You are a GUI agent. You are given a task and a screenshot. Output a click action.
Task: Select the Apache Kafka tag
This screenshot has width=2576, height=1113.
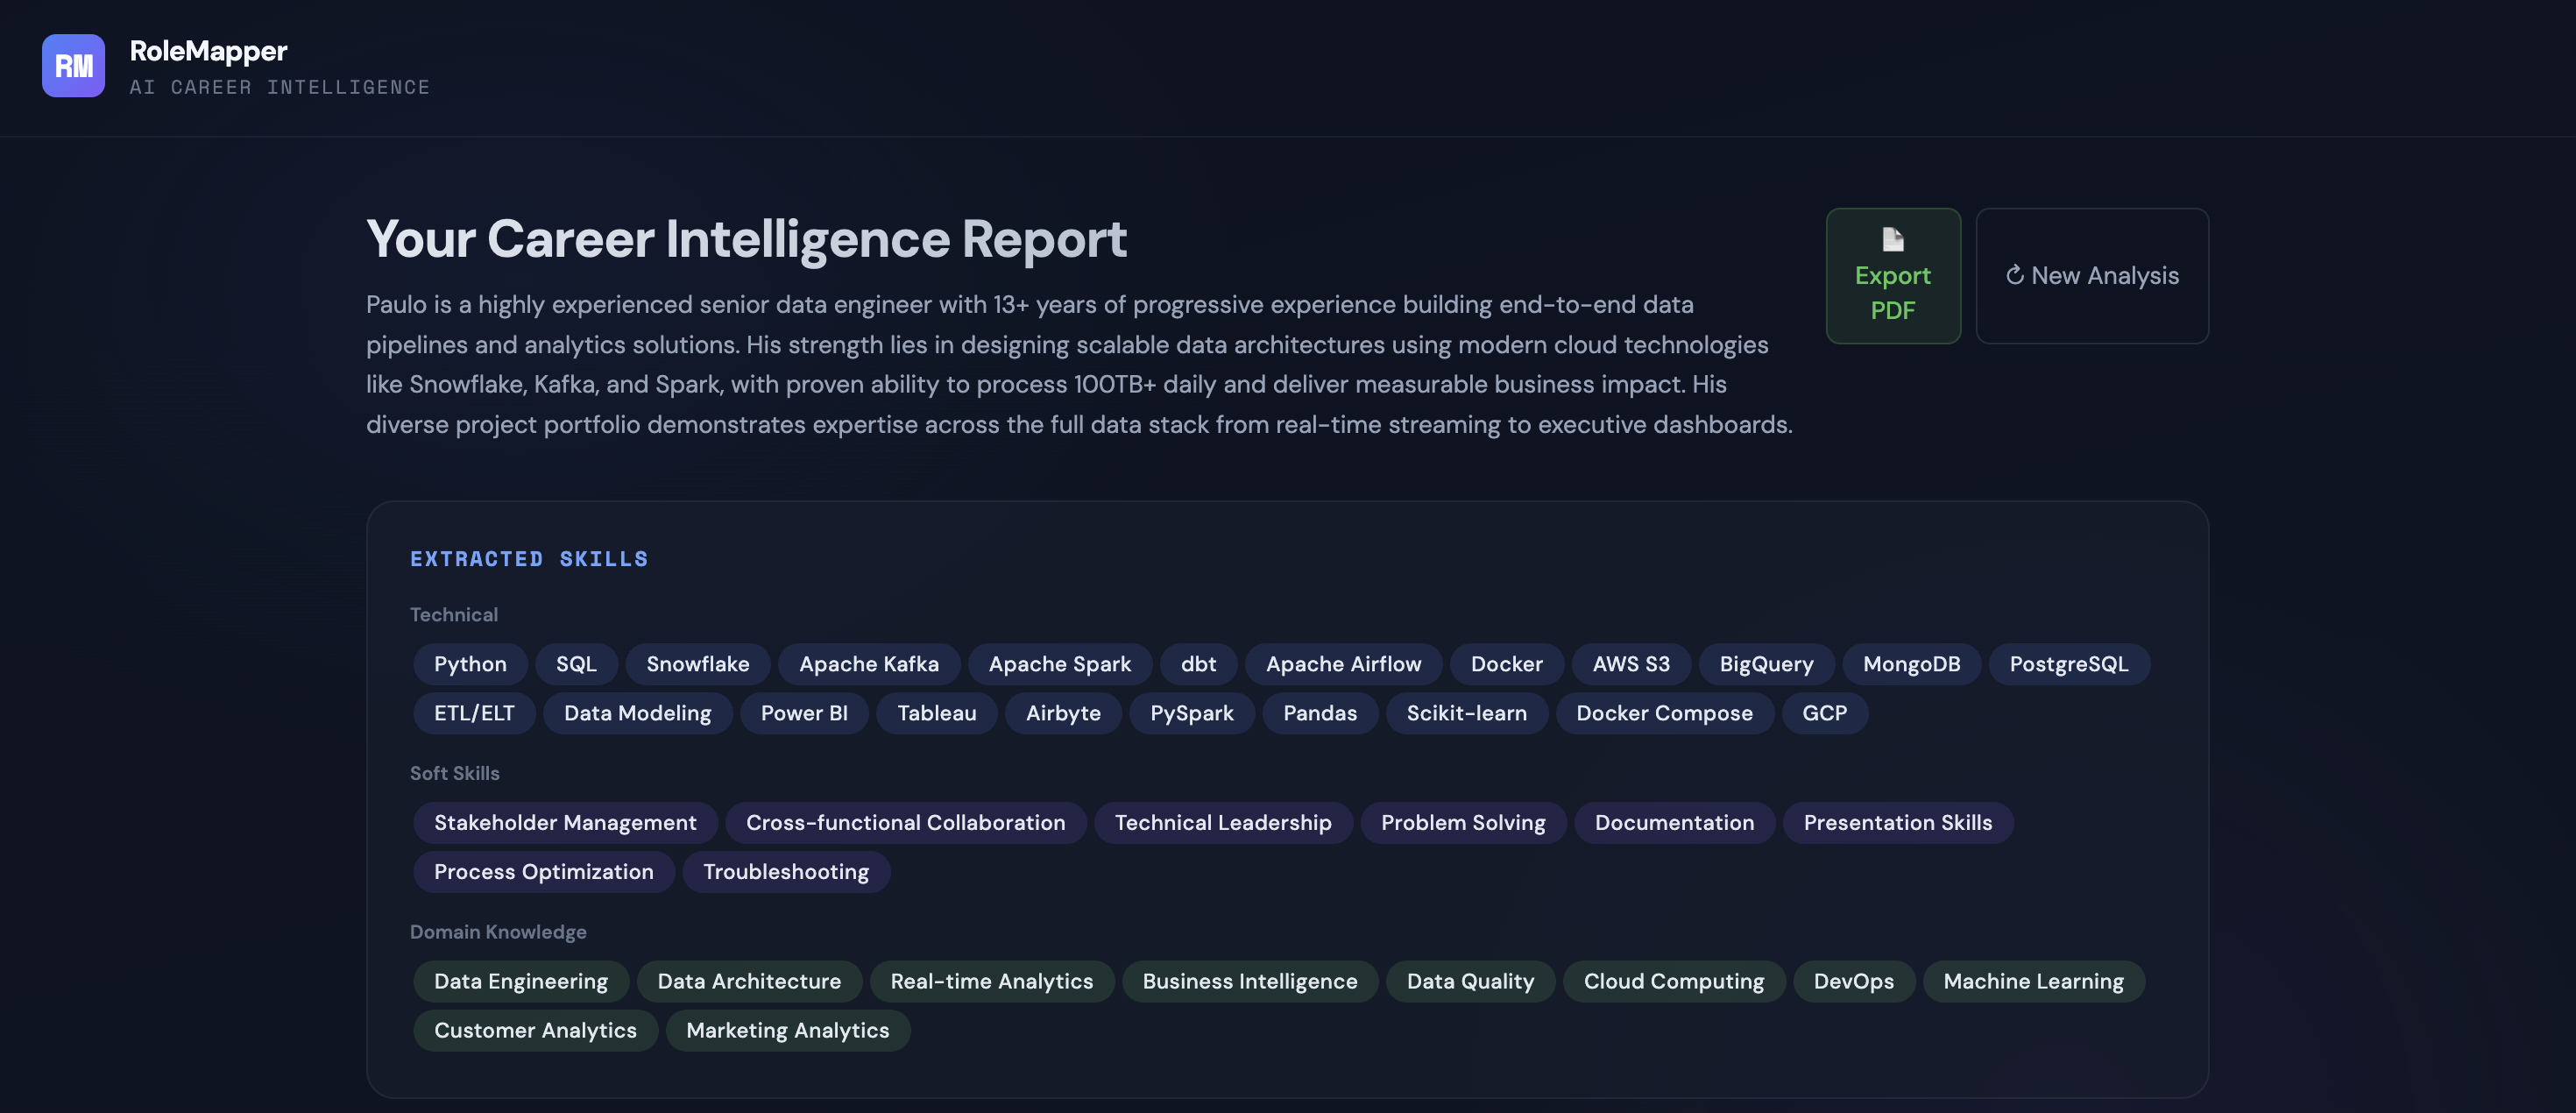tap(868, 664)
